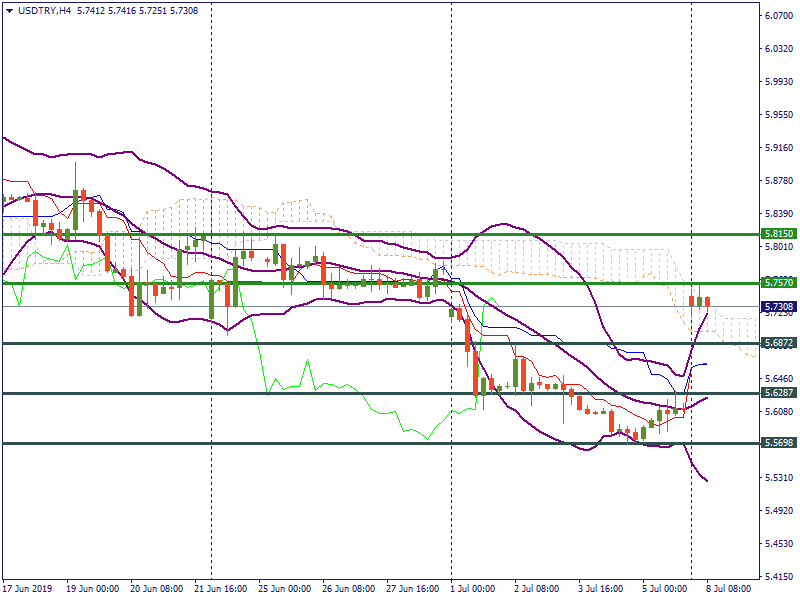Click the 17 Jun 2019 date label
Screen dimensions: 800x600
(x=30, y=589)
